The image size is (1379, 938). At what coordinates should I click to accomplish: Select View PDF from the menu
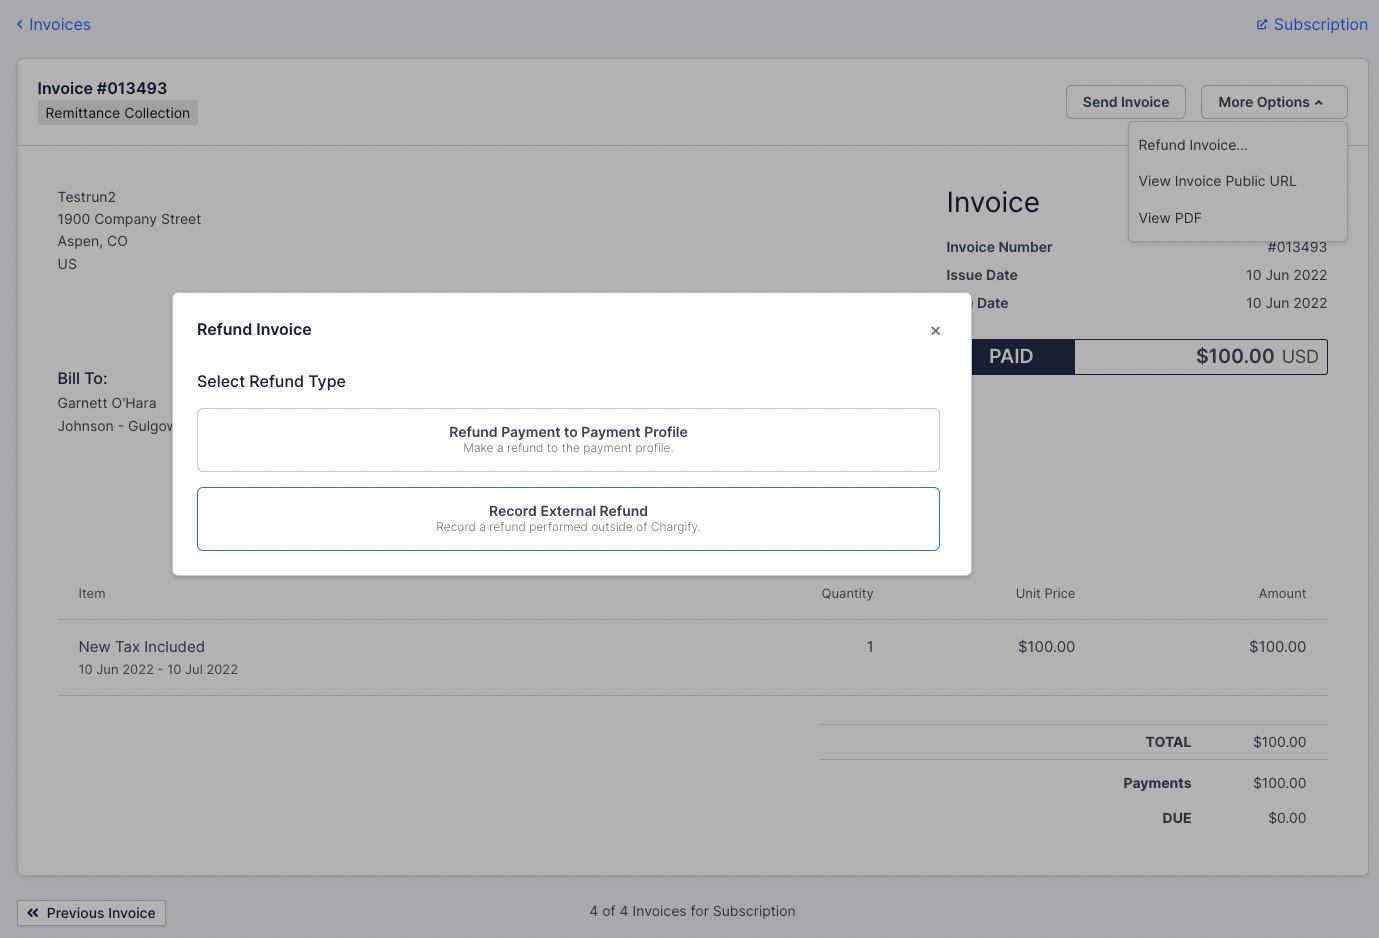pos(1170,217)
